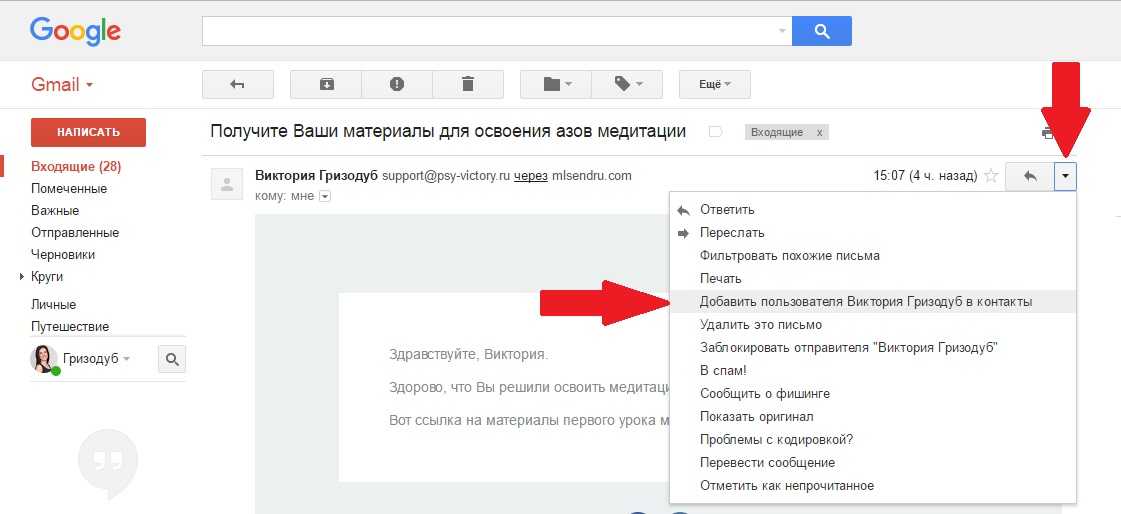Image resolution: width=1121 pixels, height=514 pixels.
Task: Click the mlsendru.com sender domain text
Action: (591, 175)
